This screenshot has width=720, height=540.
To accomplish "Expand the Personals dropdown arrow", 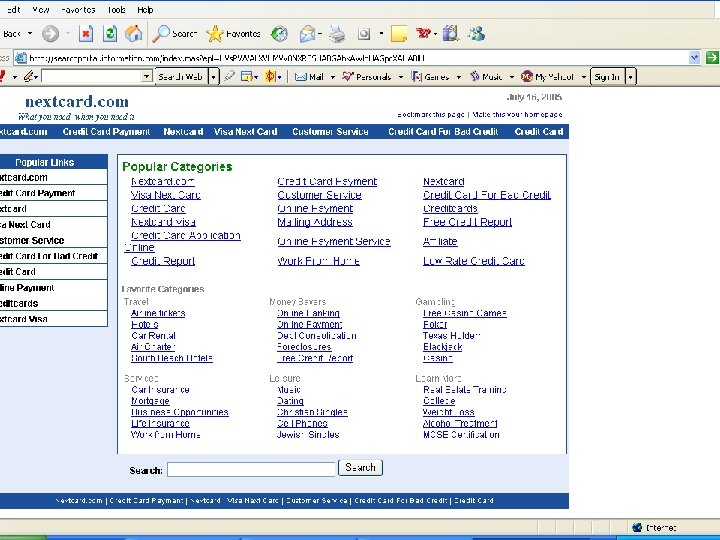I will click(x=400, y=77).
